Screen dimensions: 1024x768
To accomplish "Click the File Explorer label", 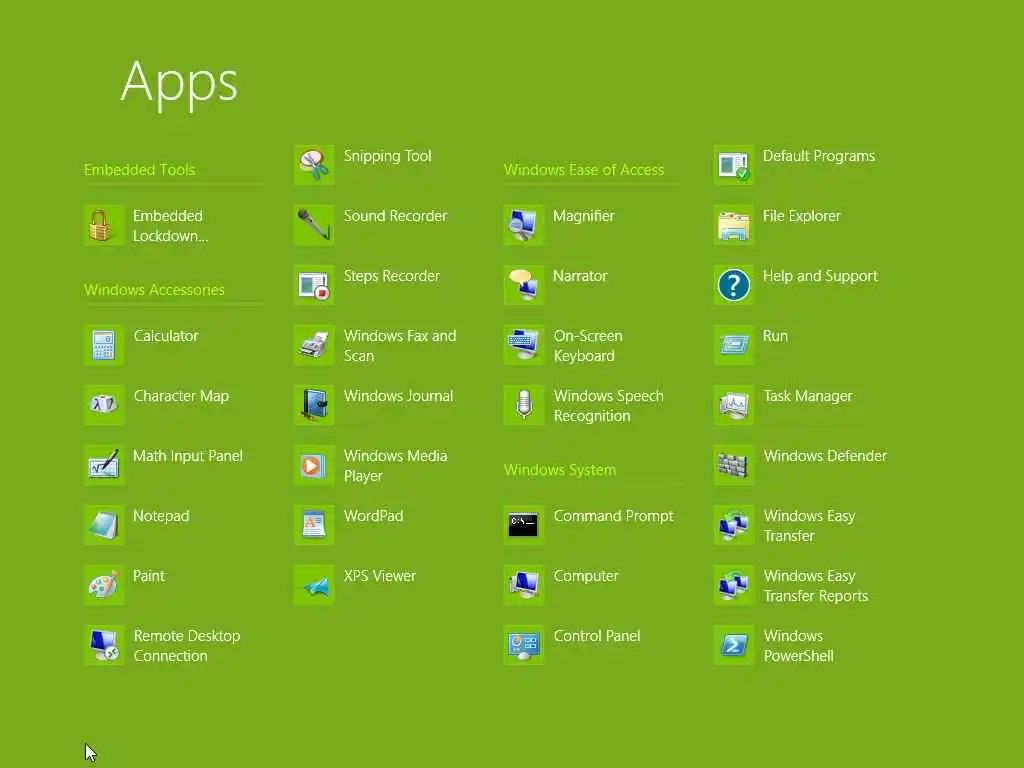I will (802, 216).
